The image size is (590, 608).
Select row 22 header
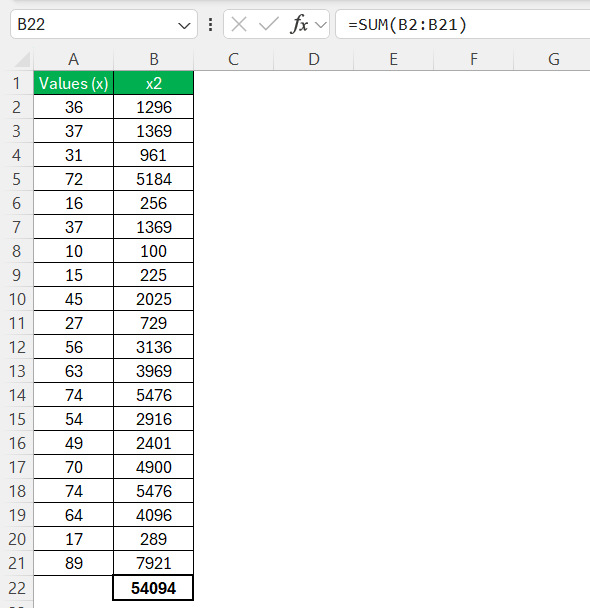[17, 588]
